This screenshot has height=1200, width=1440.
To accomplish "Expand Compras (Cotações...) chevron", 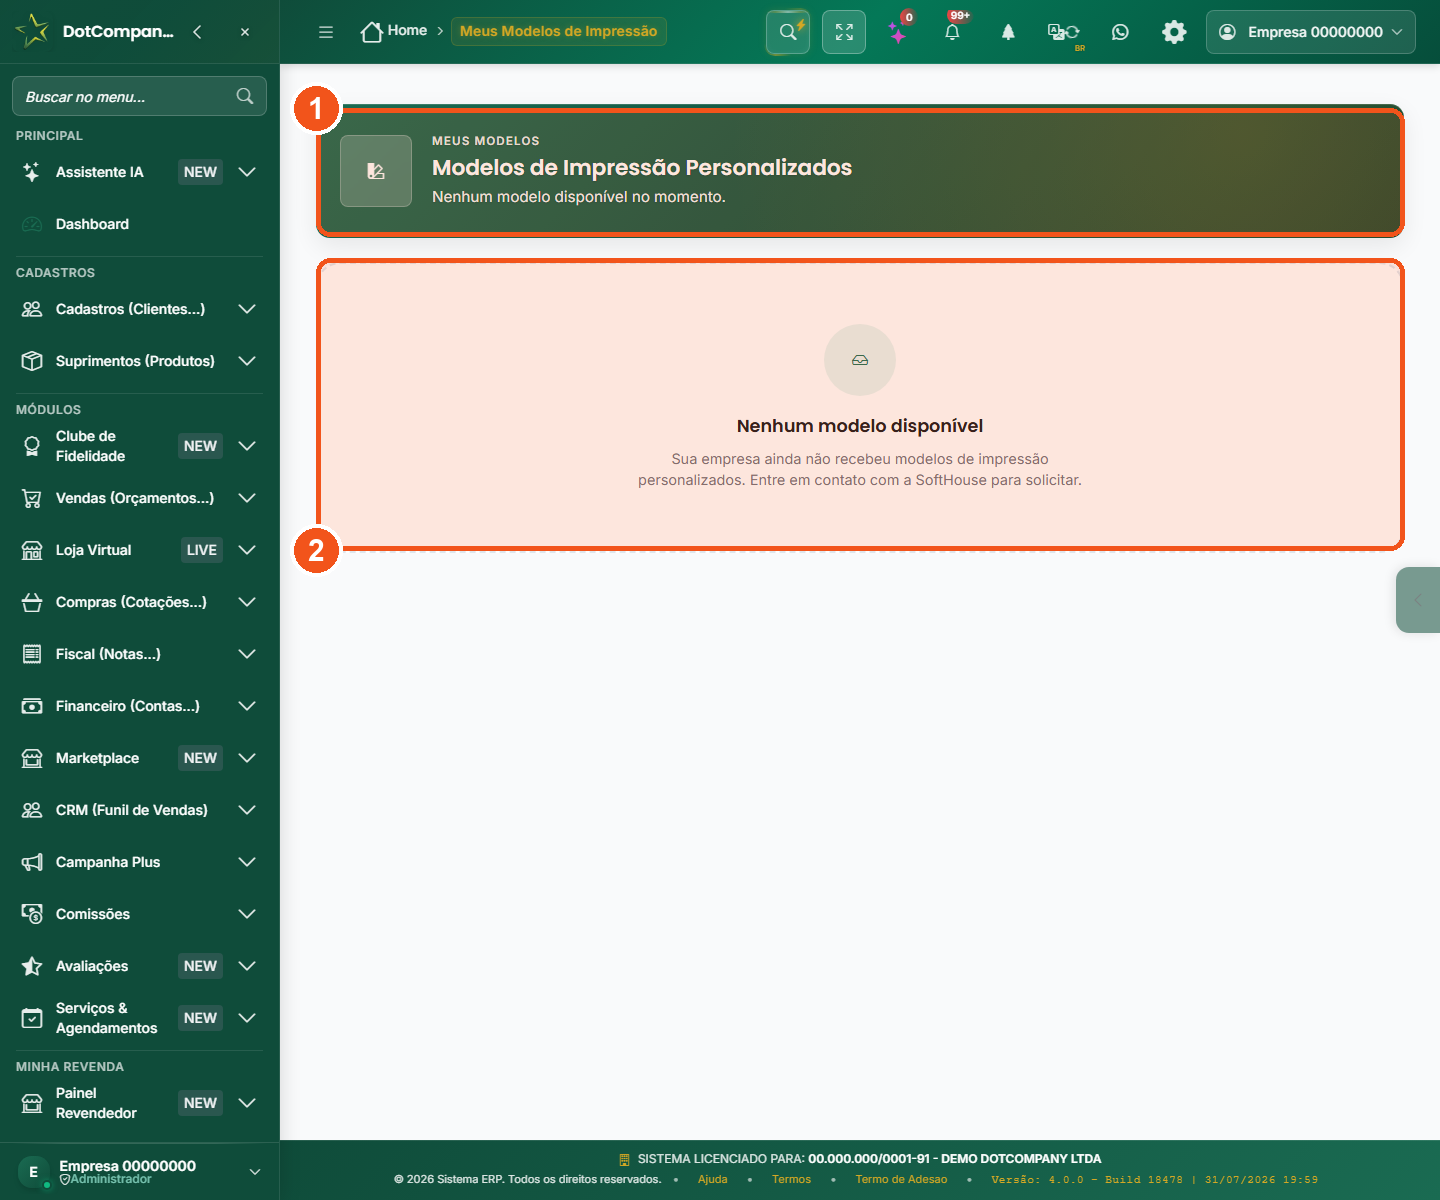I will coord(247,602).
